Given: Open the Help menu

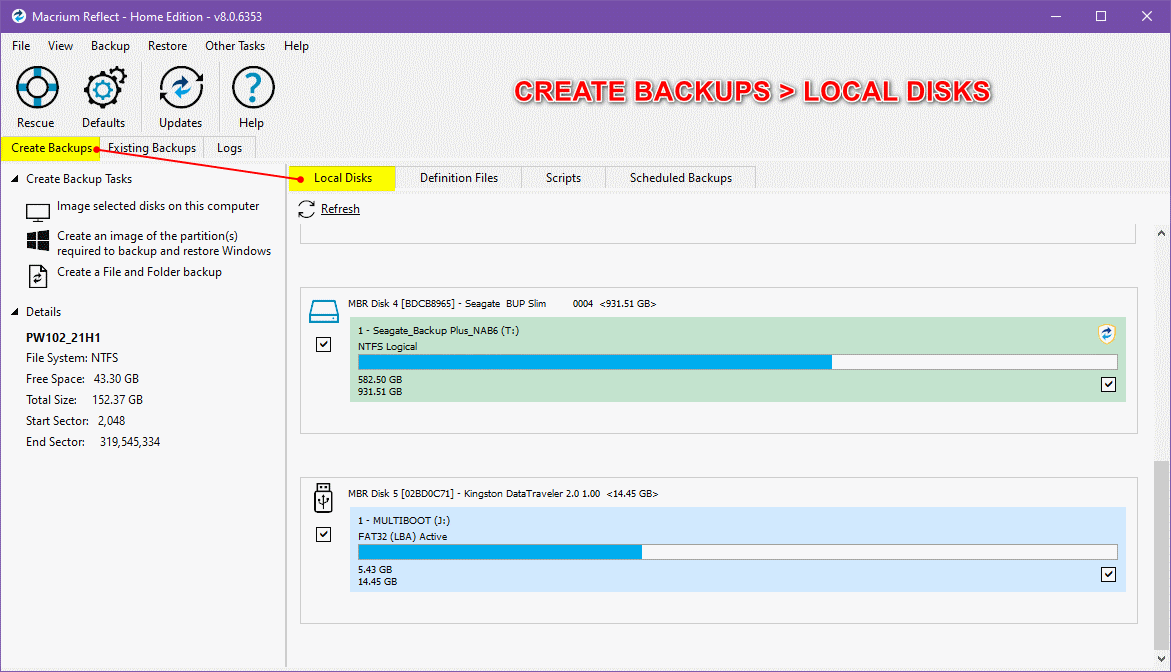Looking at the screenshot, I should click(x=296, y=46).
